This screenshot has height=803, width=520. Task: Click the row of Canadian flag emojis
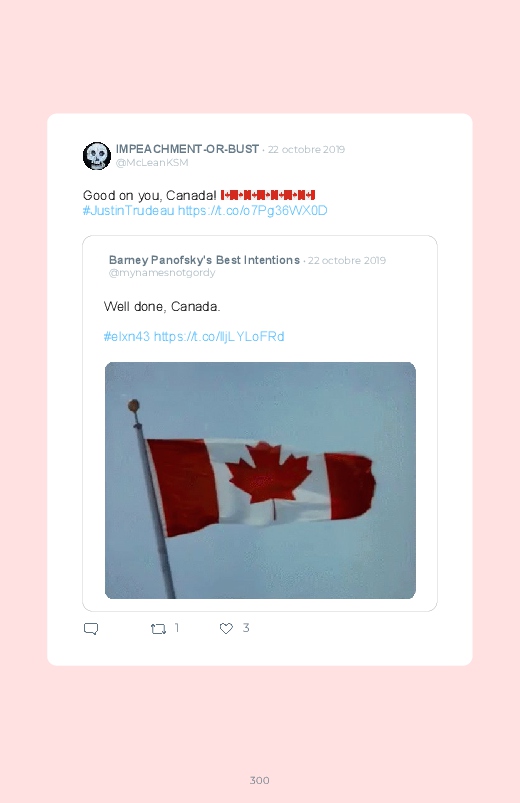(268, 195)
